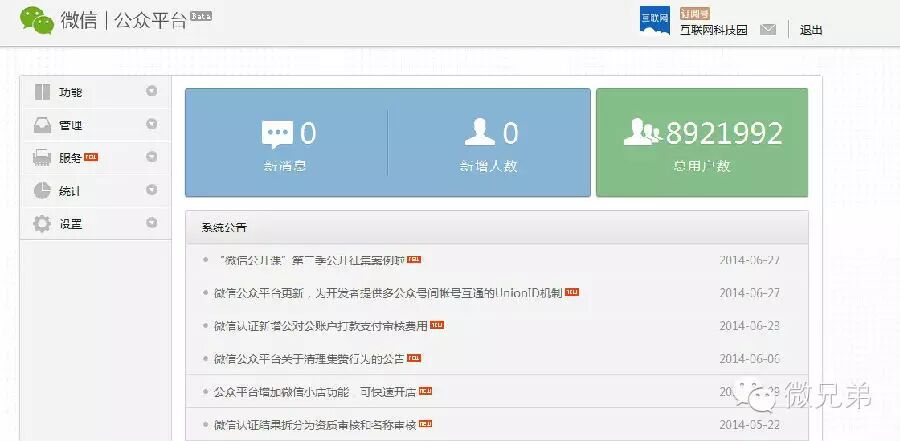Click the new badge beside UnionID announcement

click(x=572, y=292)
